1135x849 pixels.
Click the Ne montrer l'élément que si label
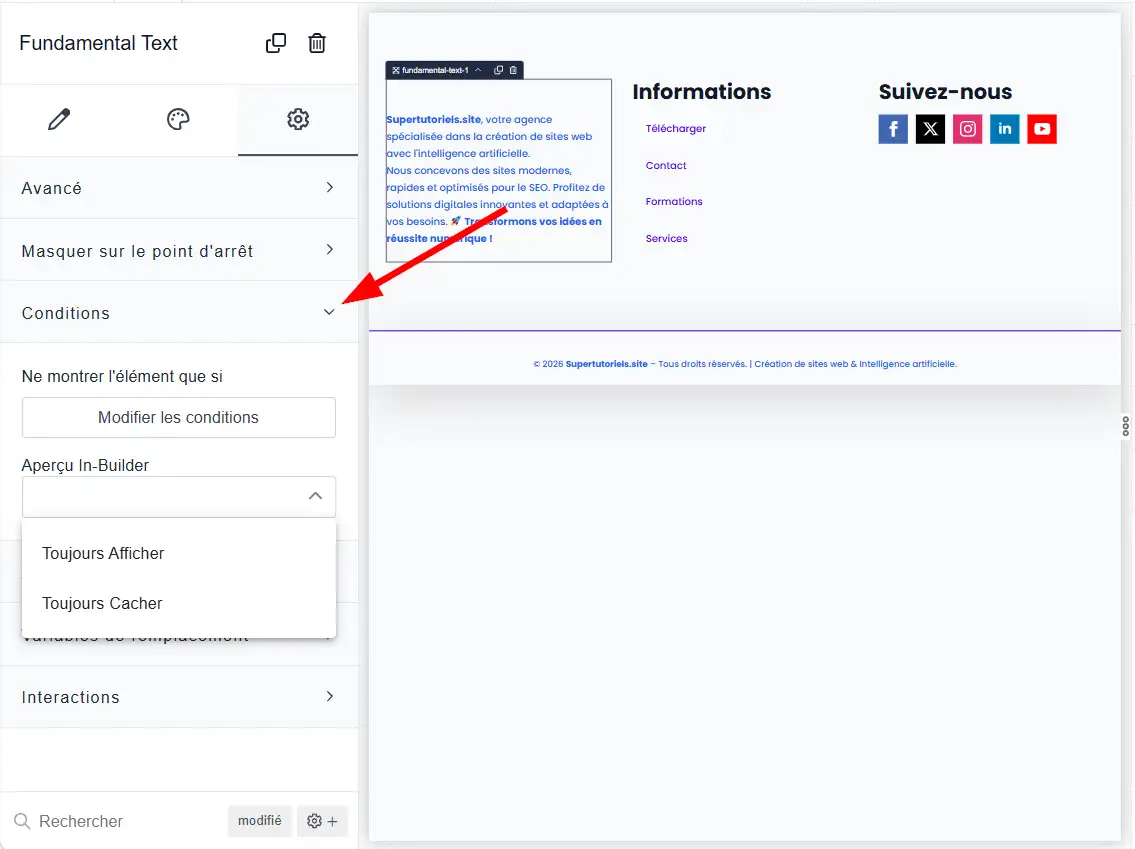click(x=122, y=377)
